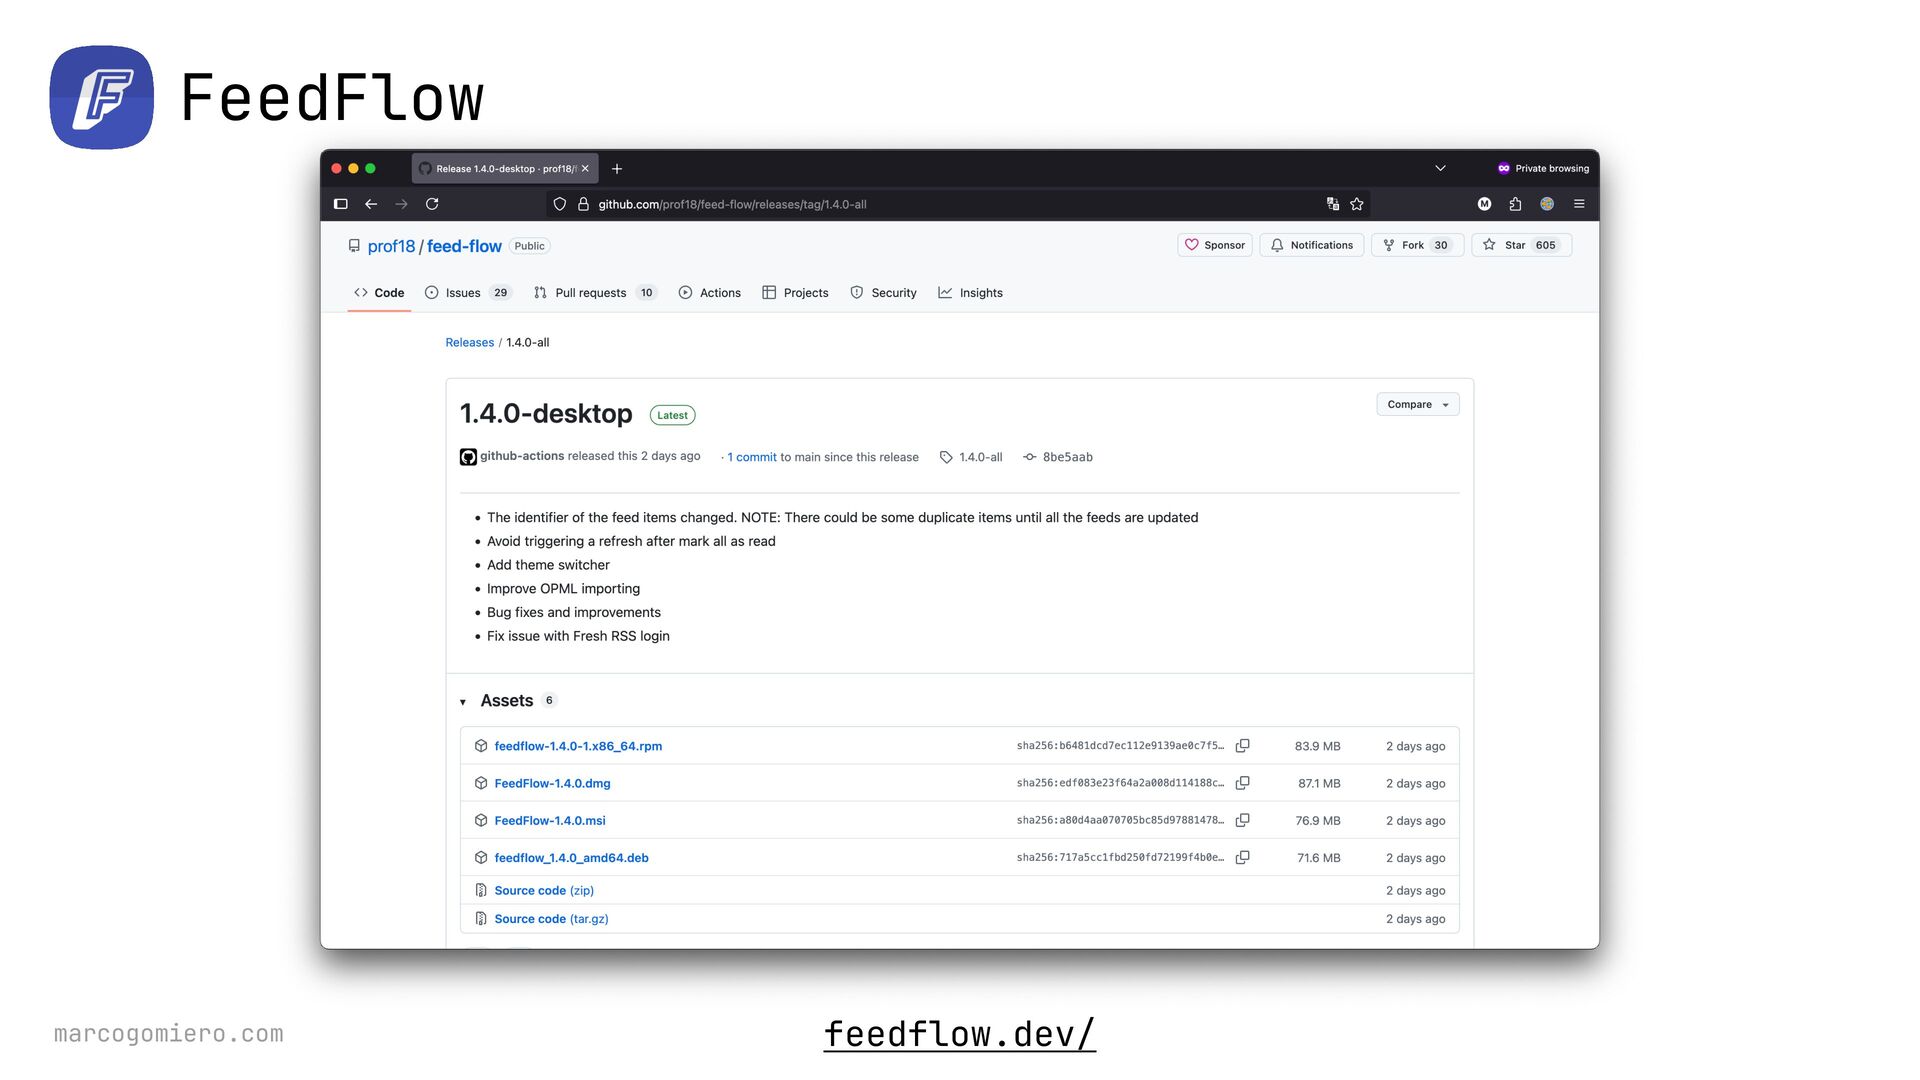
Task: Open a new tab with the plus button
Action: [617, 169]
